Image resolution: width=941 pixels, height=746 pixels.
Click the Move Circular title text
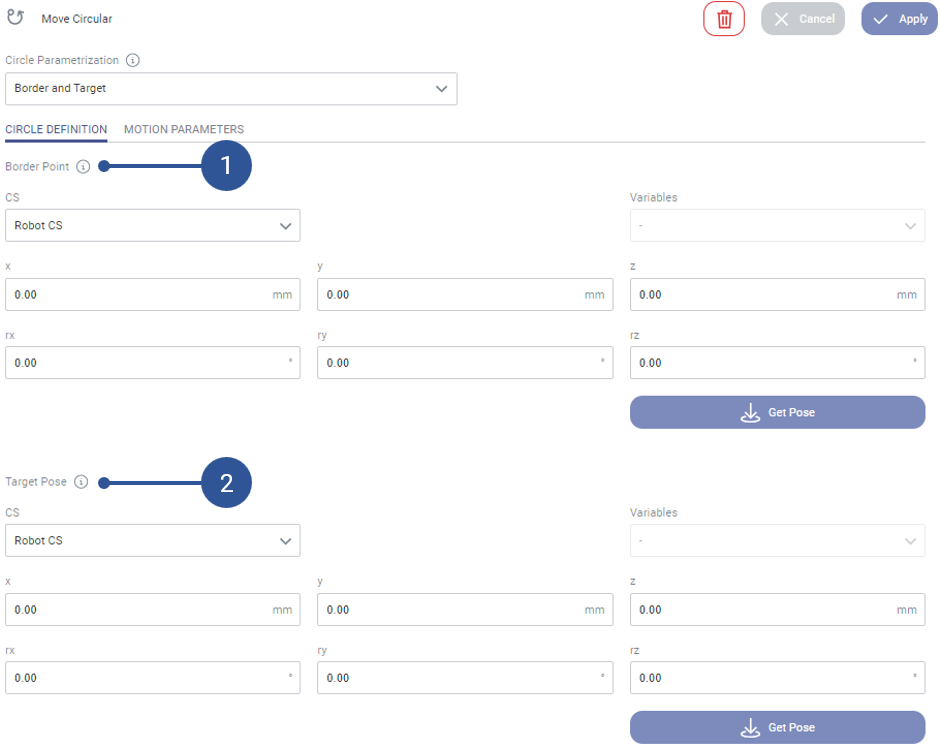coord(77,19)
